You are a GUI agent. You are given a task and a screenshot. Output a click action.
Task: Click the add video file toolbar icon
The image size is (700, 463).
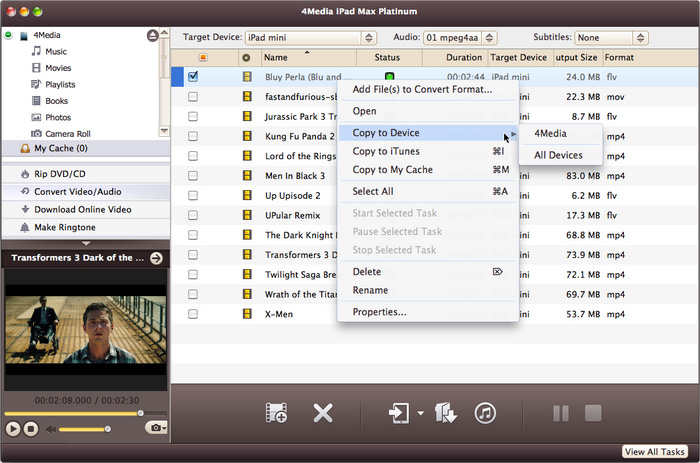[277, 413]
